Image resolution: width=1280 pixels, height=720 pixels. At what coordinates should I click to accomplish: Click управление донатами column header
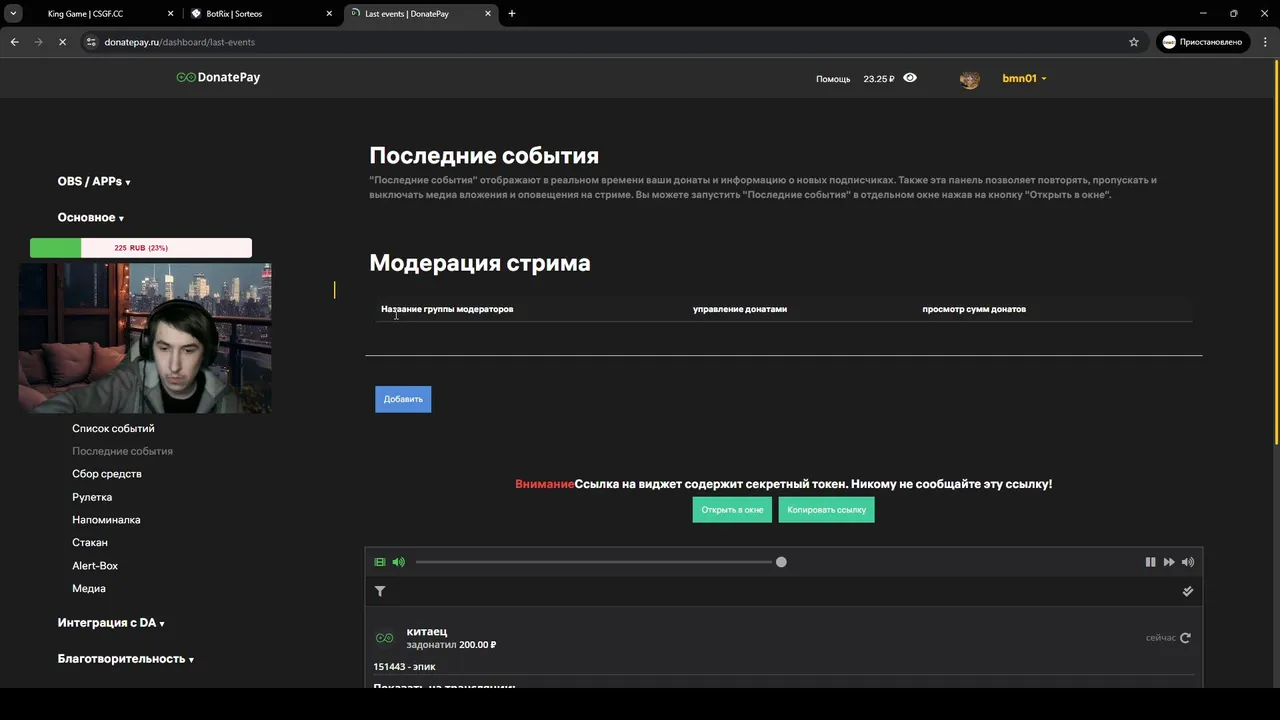pyautogui.click(x=740, y=309)
